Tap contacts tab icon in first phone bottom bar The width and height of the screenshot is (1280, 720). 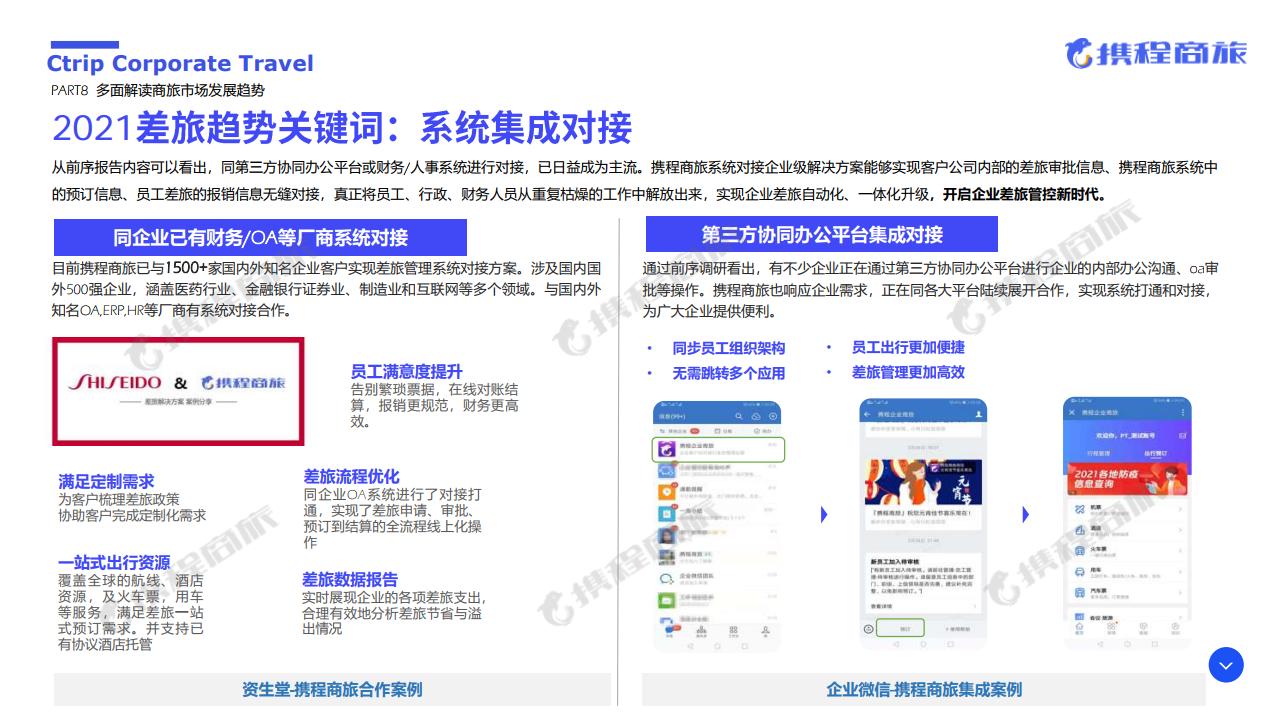point(701,630)
